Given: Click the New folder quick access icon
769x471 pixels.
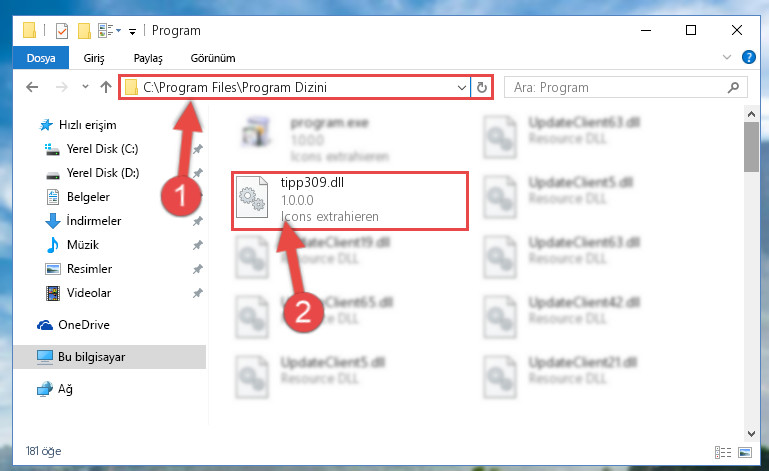Looking at the screenshot, I should point(84,31).
